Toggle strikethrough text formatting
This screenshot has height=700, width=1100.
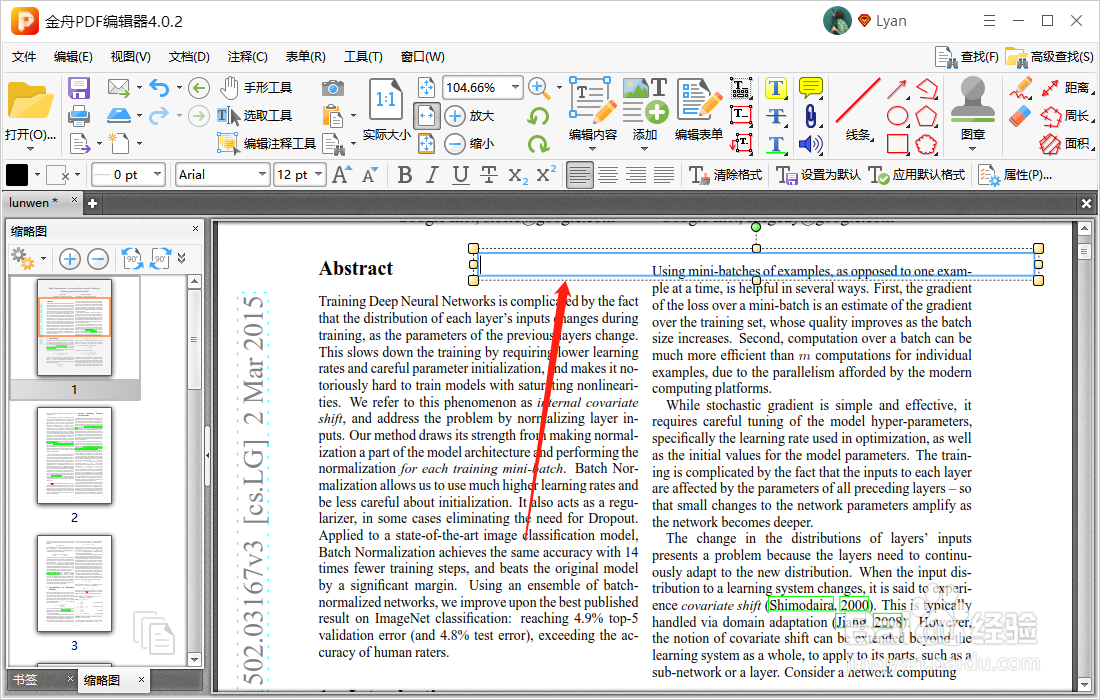coord(489,175)
